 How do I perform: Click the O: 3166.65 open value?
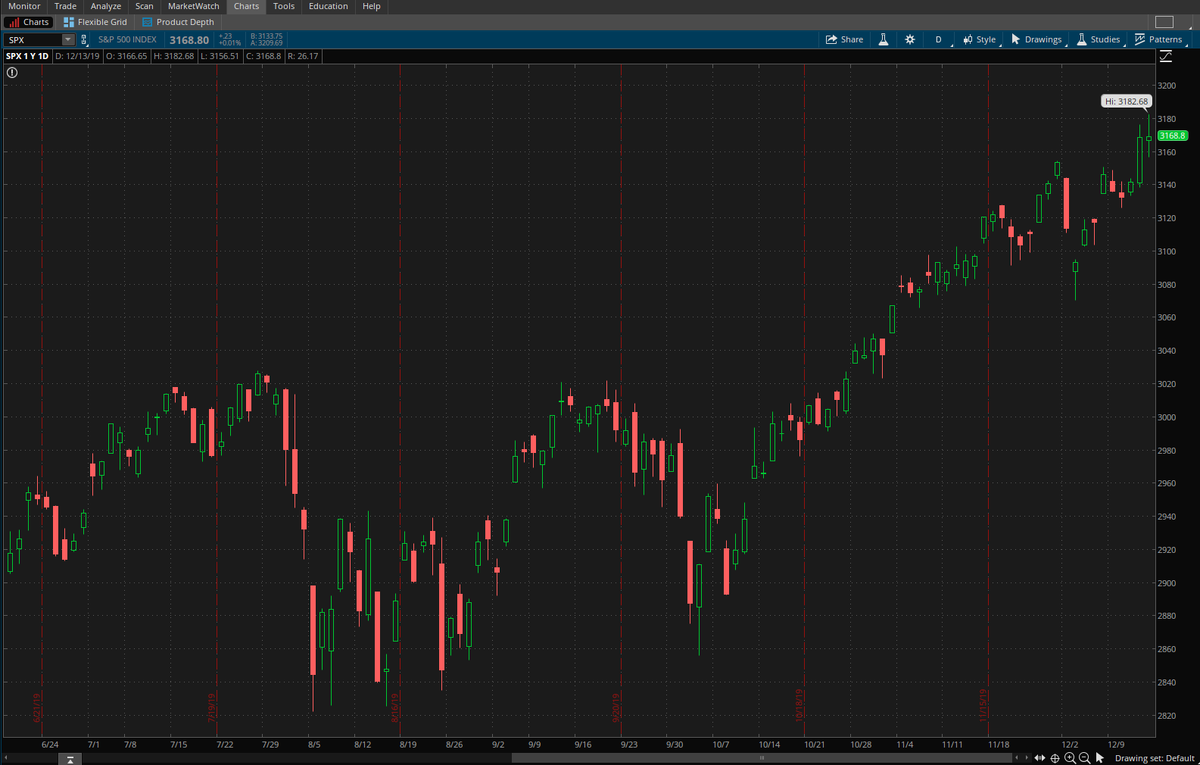click(127, 56)
